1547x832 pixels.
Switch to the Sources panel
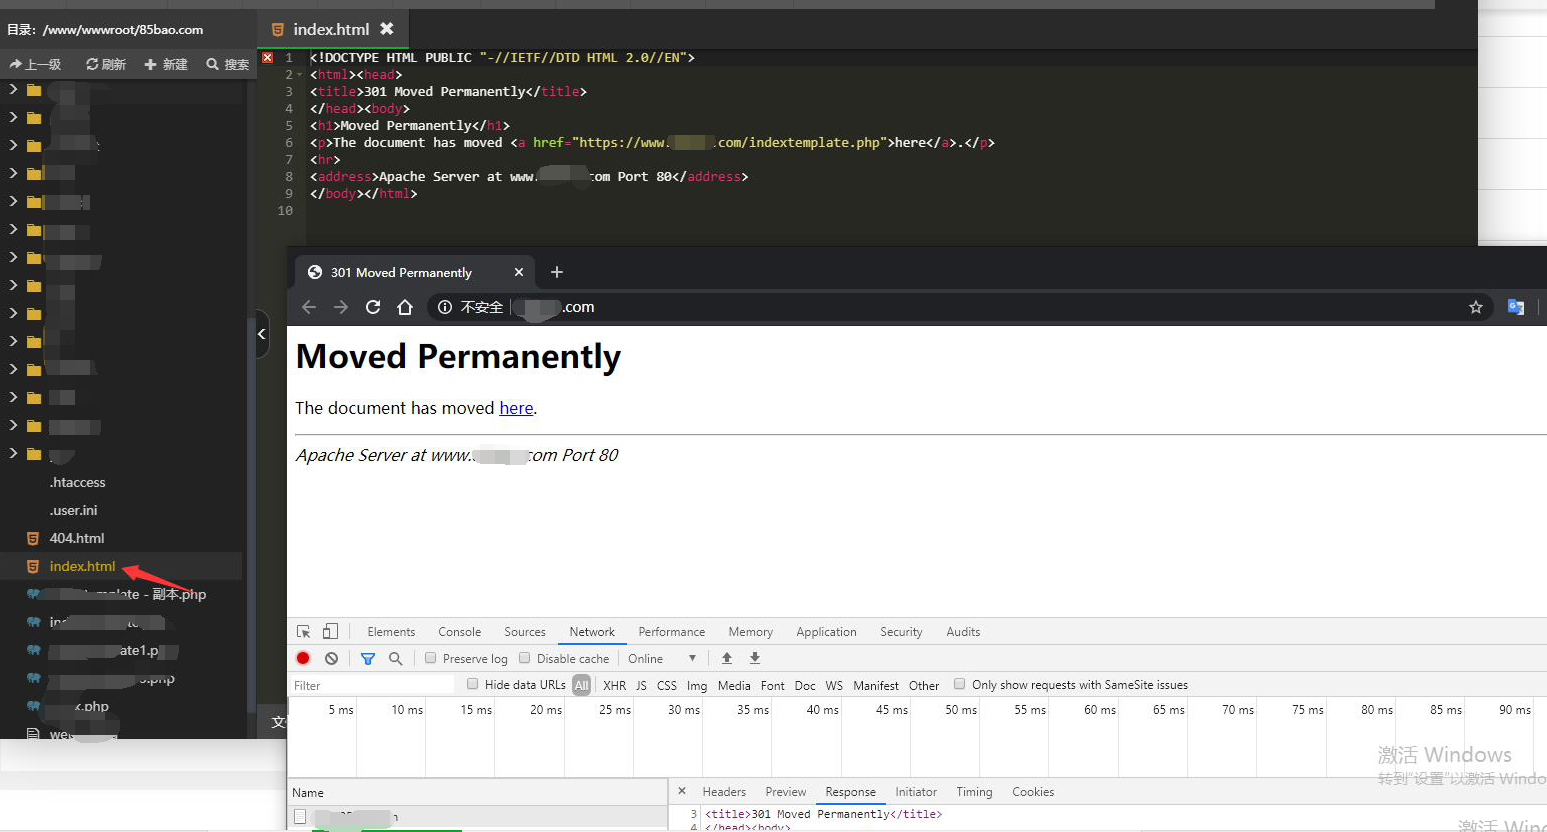(525, 632)
